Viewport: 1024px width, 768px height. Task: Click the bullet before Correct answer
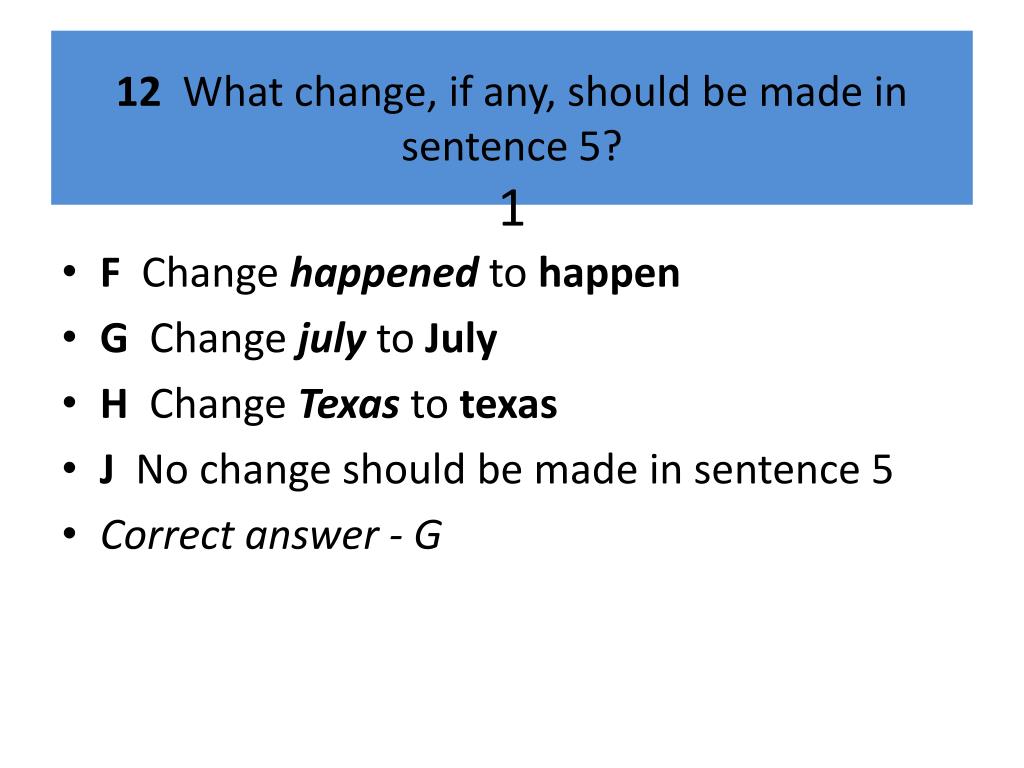69,534
